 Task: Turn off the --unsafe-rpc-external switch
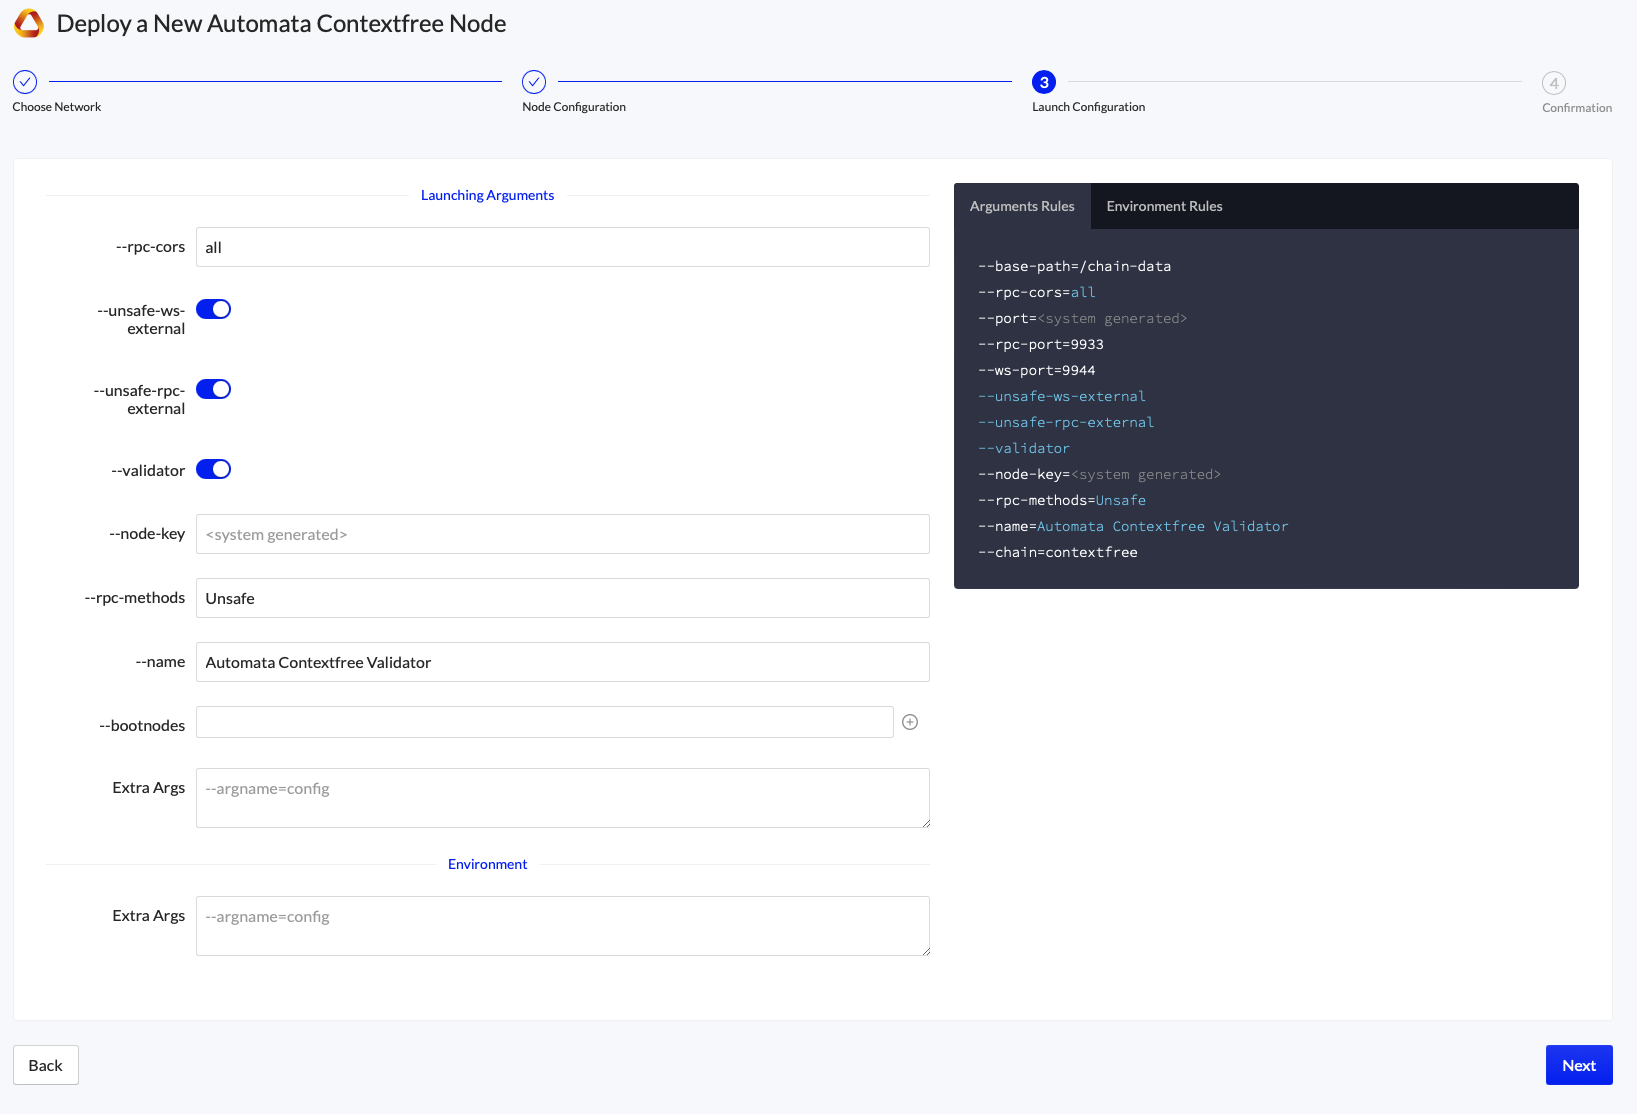tap(213, 389)
